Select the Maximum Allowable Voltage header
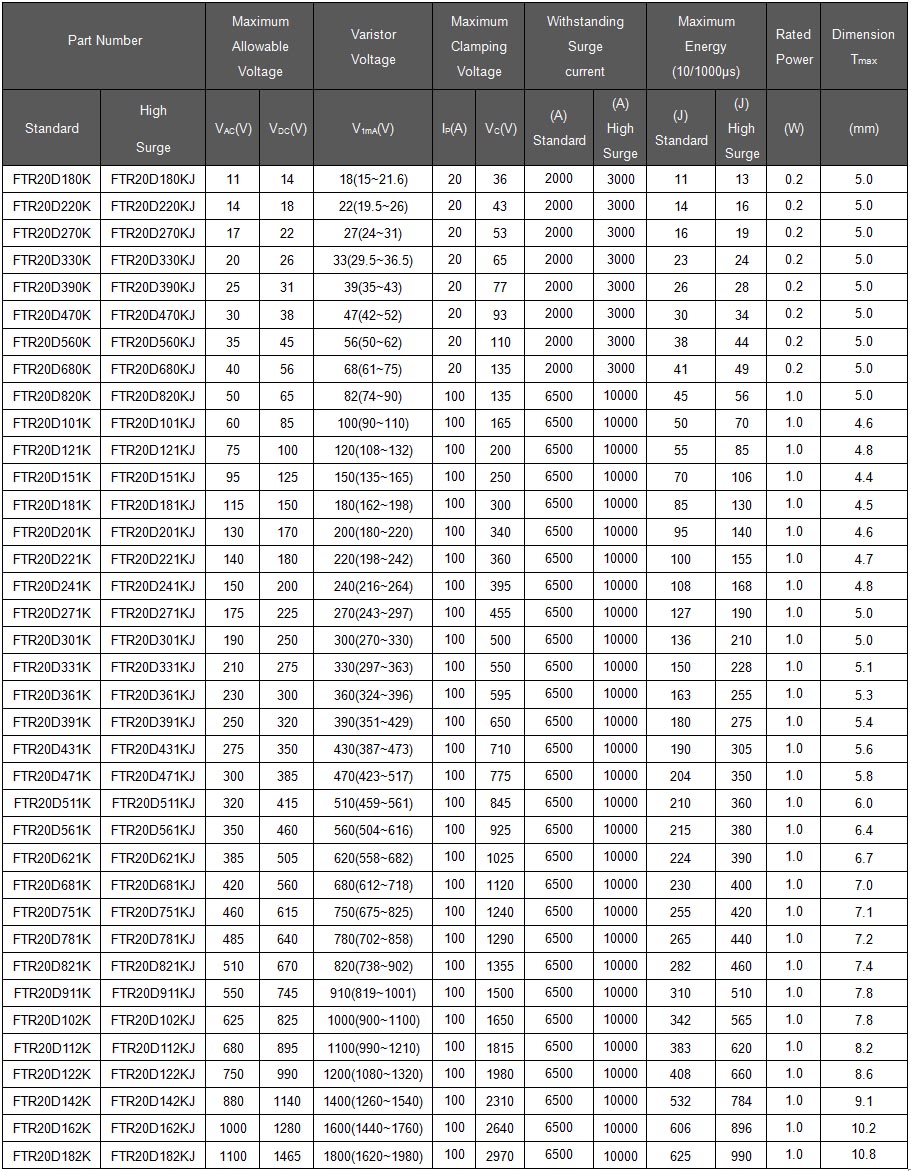911x1171 pixels. (260, 46)
